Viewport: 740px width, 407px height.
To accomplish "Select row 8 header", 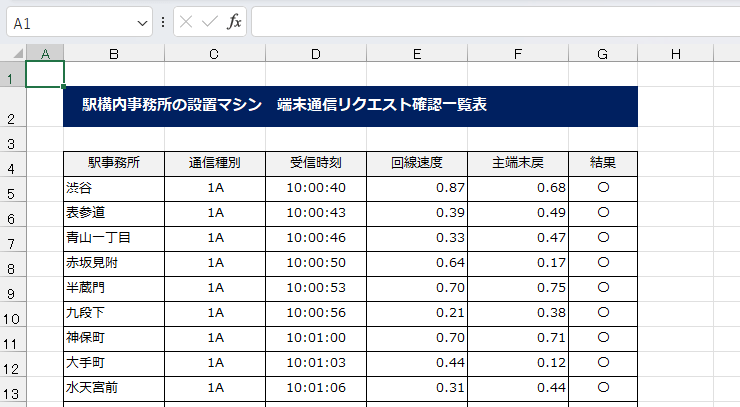I will 13,264.
